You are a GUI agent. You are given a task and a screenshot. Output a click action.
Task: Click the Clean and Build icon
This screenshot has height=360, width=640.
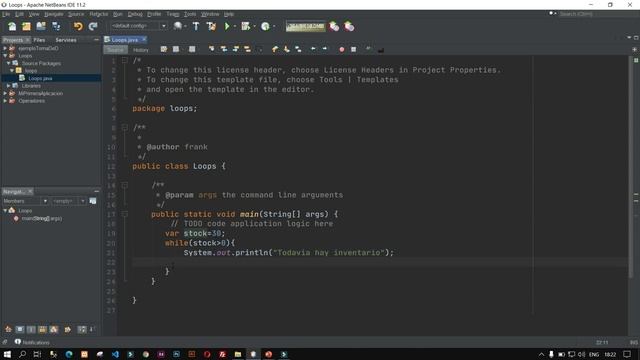point(211,26)
